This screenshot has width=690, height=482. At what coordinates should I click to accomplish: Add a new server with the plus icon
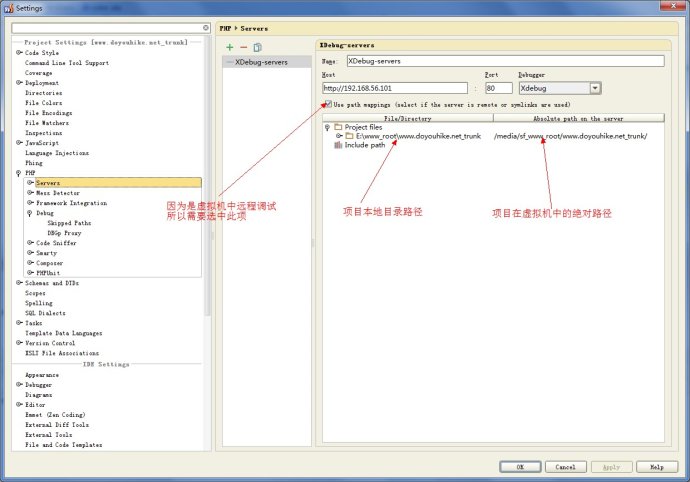(x=230, y=47)
